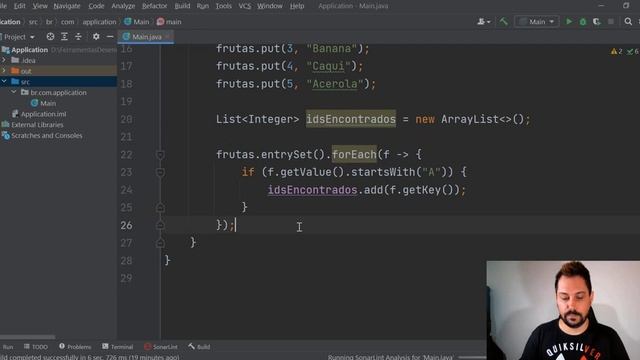This screenshot has height=360, width=640.
Task: Click the locate-in-project target icon
Action: [50, 37]
